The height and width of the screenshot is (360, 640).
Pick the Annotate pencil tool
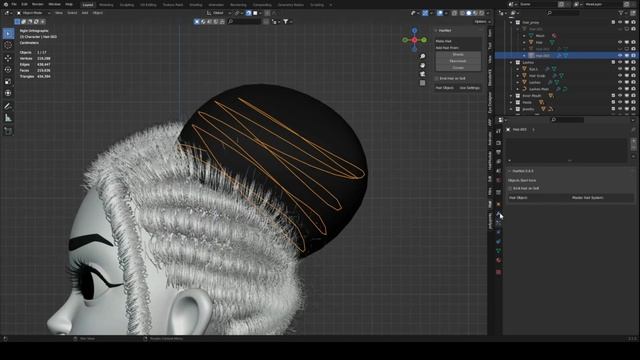[x=8, y=106]
